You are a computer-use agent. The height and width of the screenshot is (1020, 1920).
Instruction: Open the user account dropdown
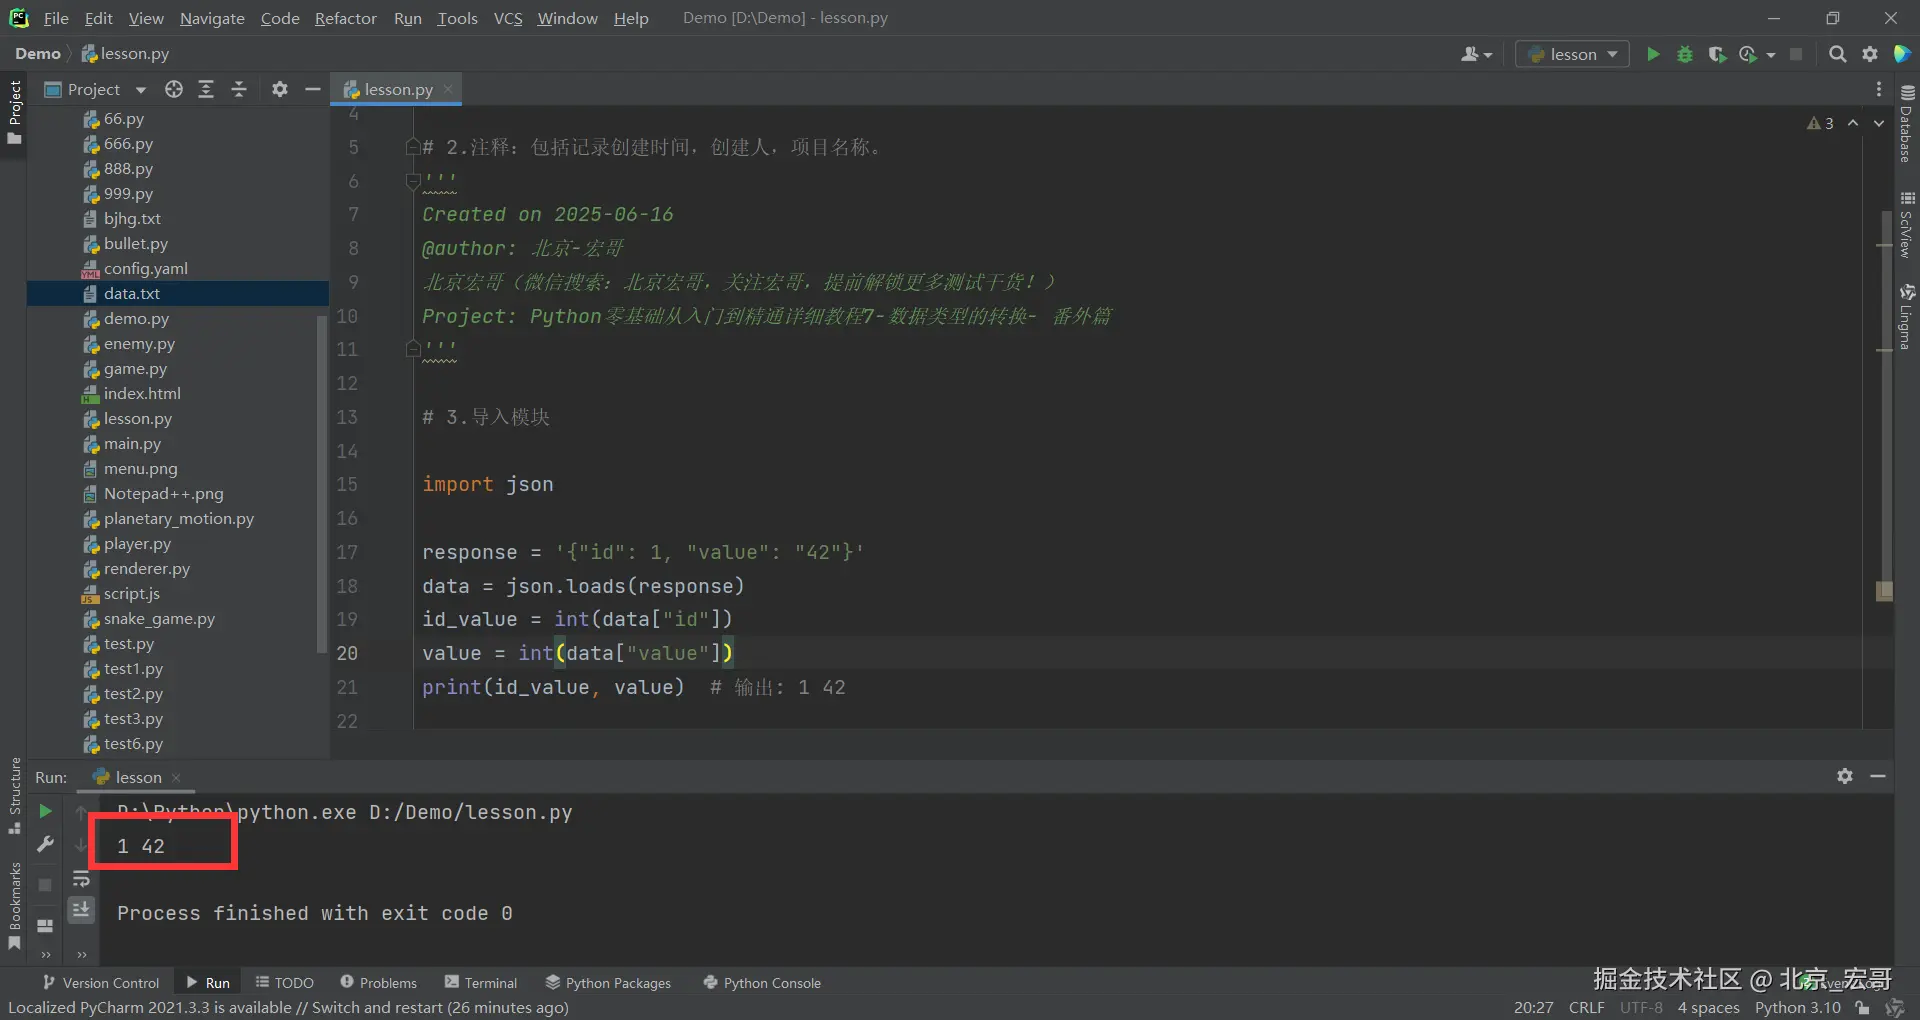tap(1476, 54)
